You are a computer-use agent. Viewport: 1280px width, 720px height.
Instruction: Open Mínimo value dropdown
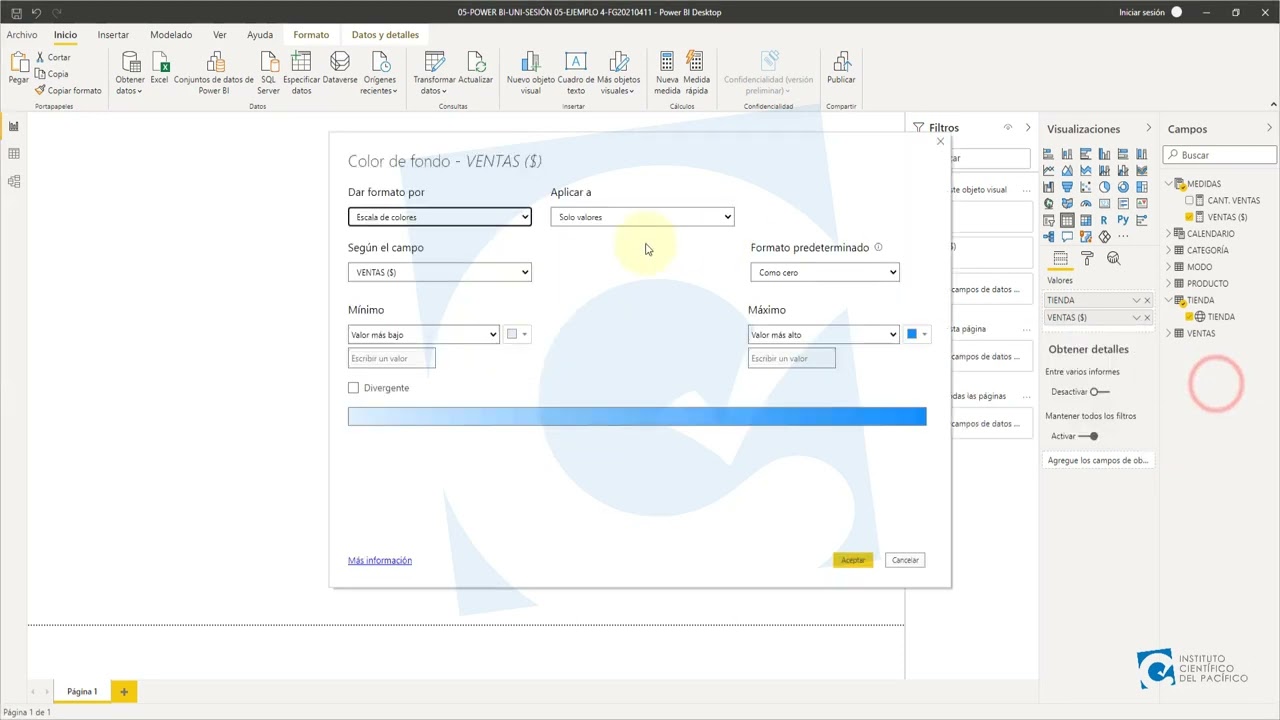coord(423,335)
